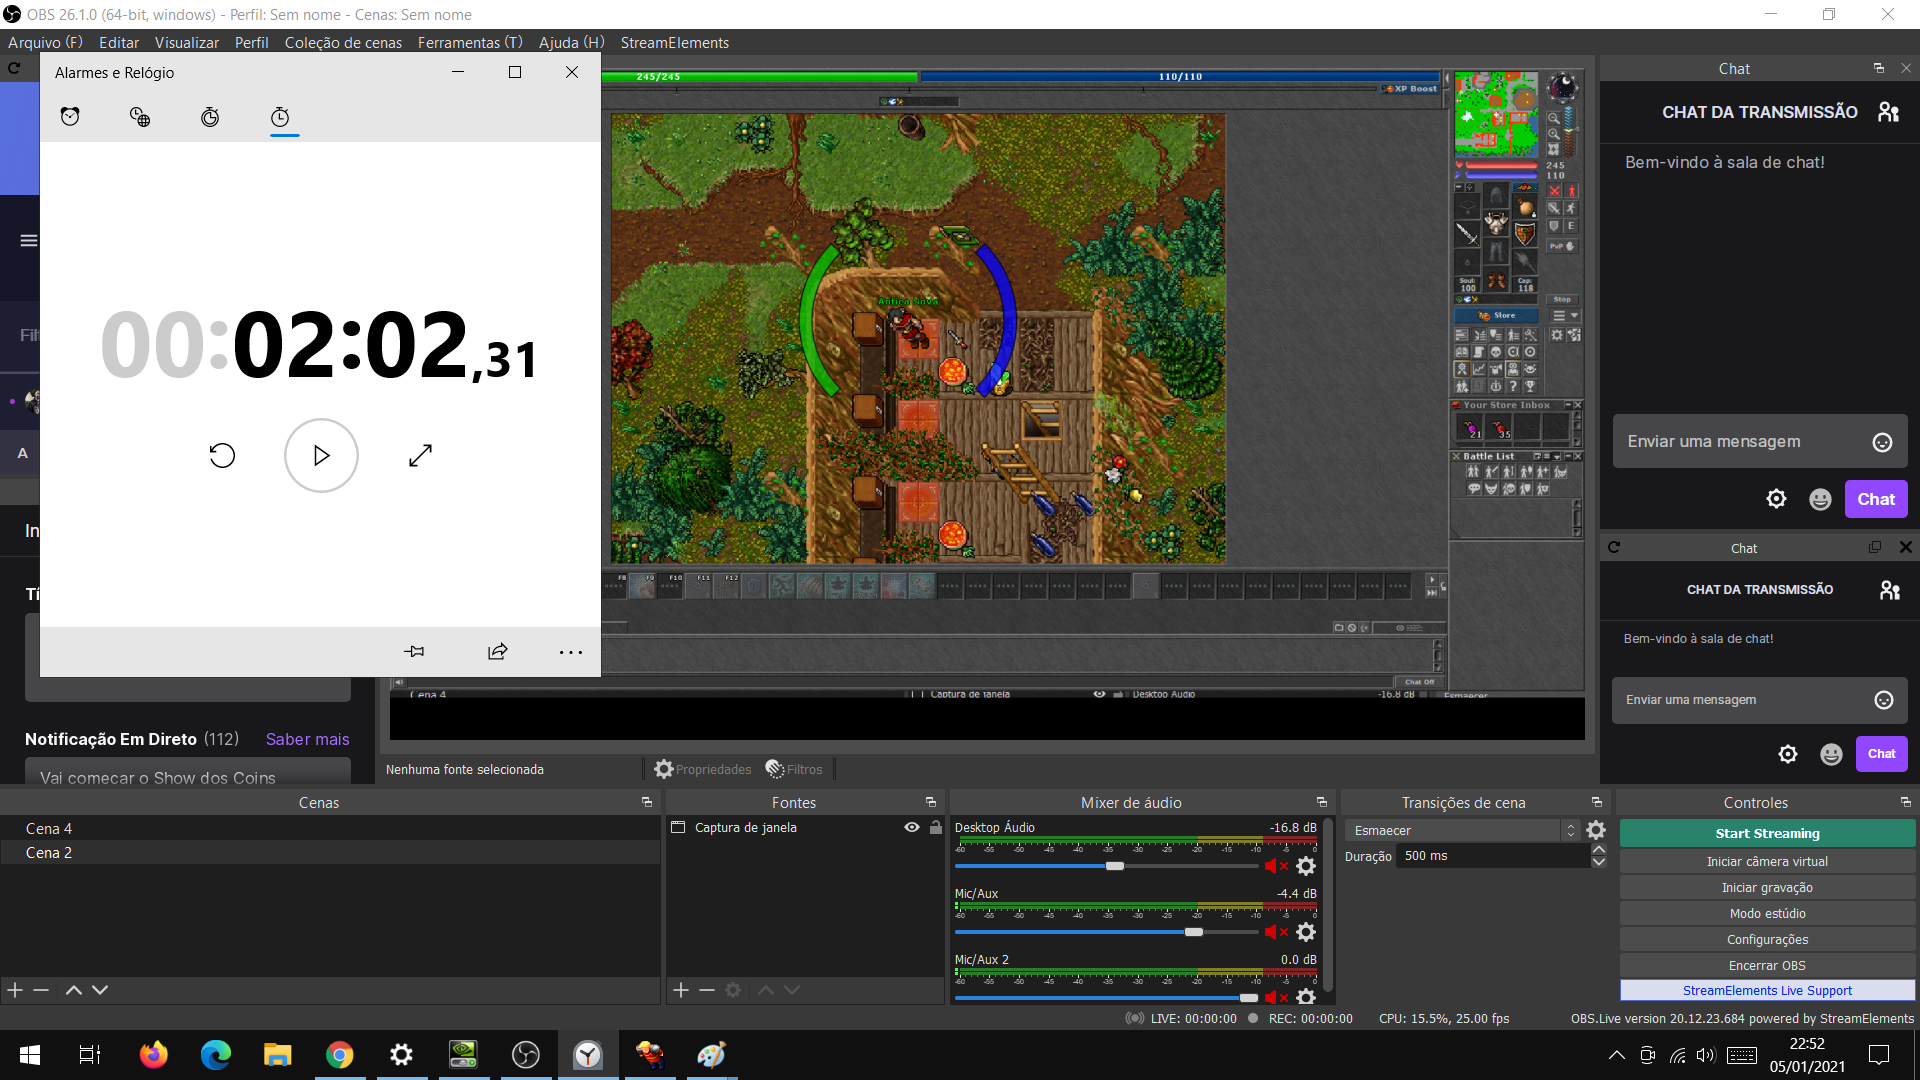The height and width of the screenshot is (1080, 1920).
Task: Move scene up arrow
Action: pos(73,990)
